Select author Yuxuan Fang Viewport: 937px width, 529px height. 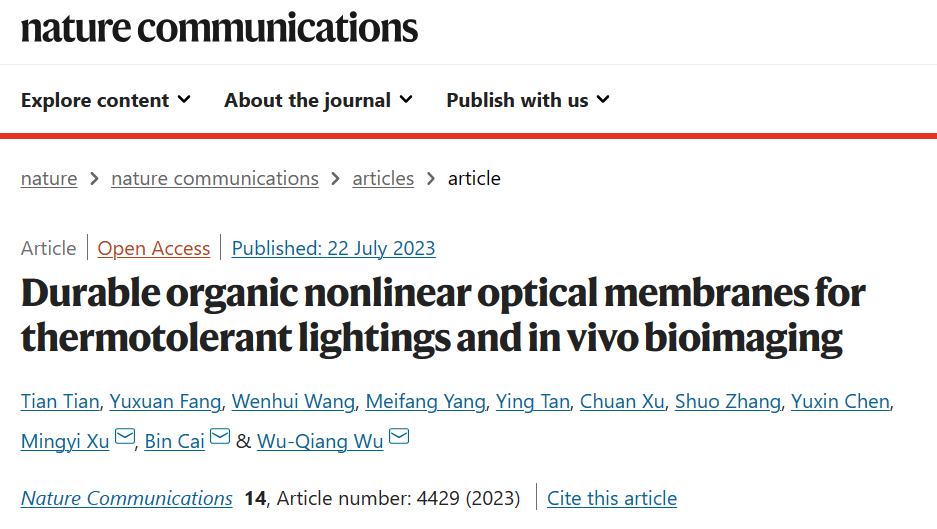pyautogui.click(x=165, y=402)
